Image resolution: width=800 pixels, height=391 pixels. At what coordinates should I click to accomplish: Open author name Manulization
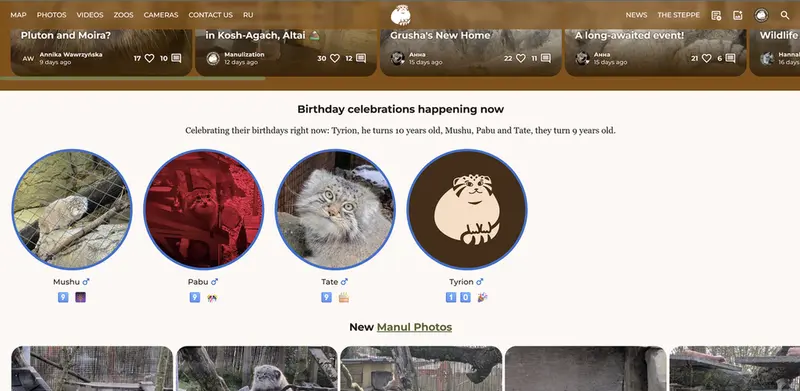point(244,55)
